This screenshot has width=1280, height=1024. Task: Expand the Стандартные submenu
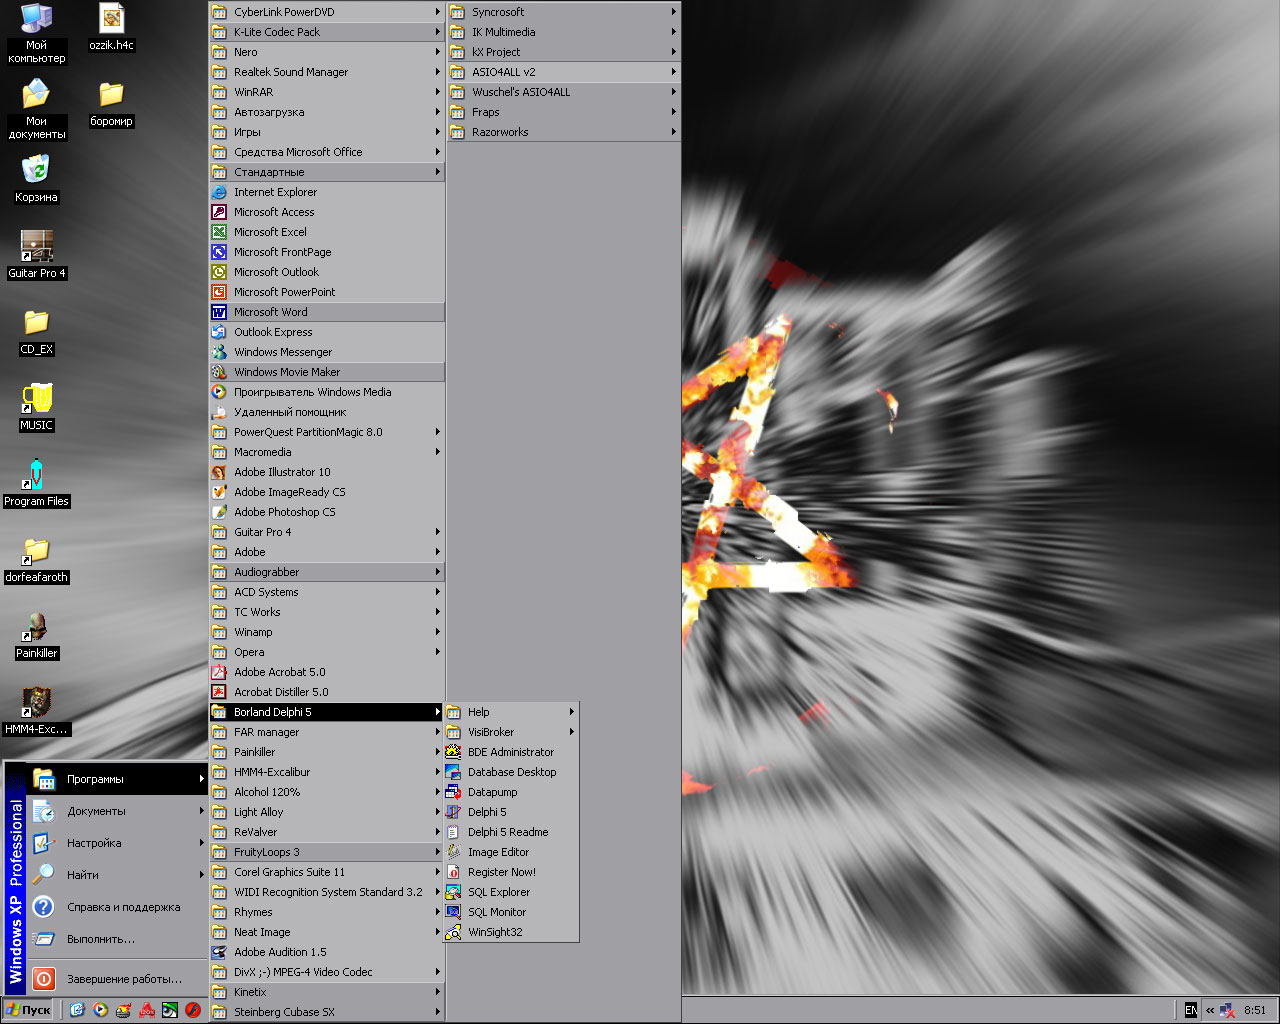(327, 172)
